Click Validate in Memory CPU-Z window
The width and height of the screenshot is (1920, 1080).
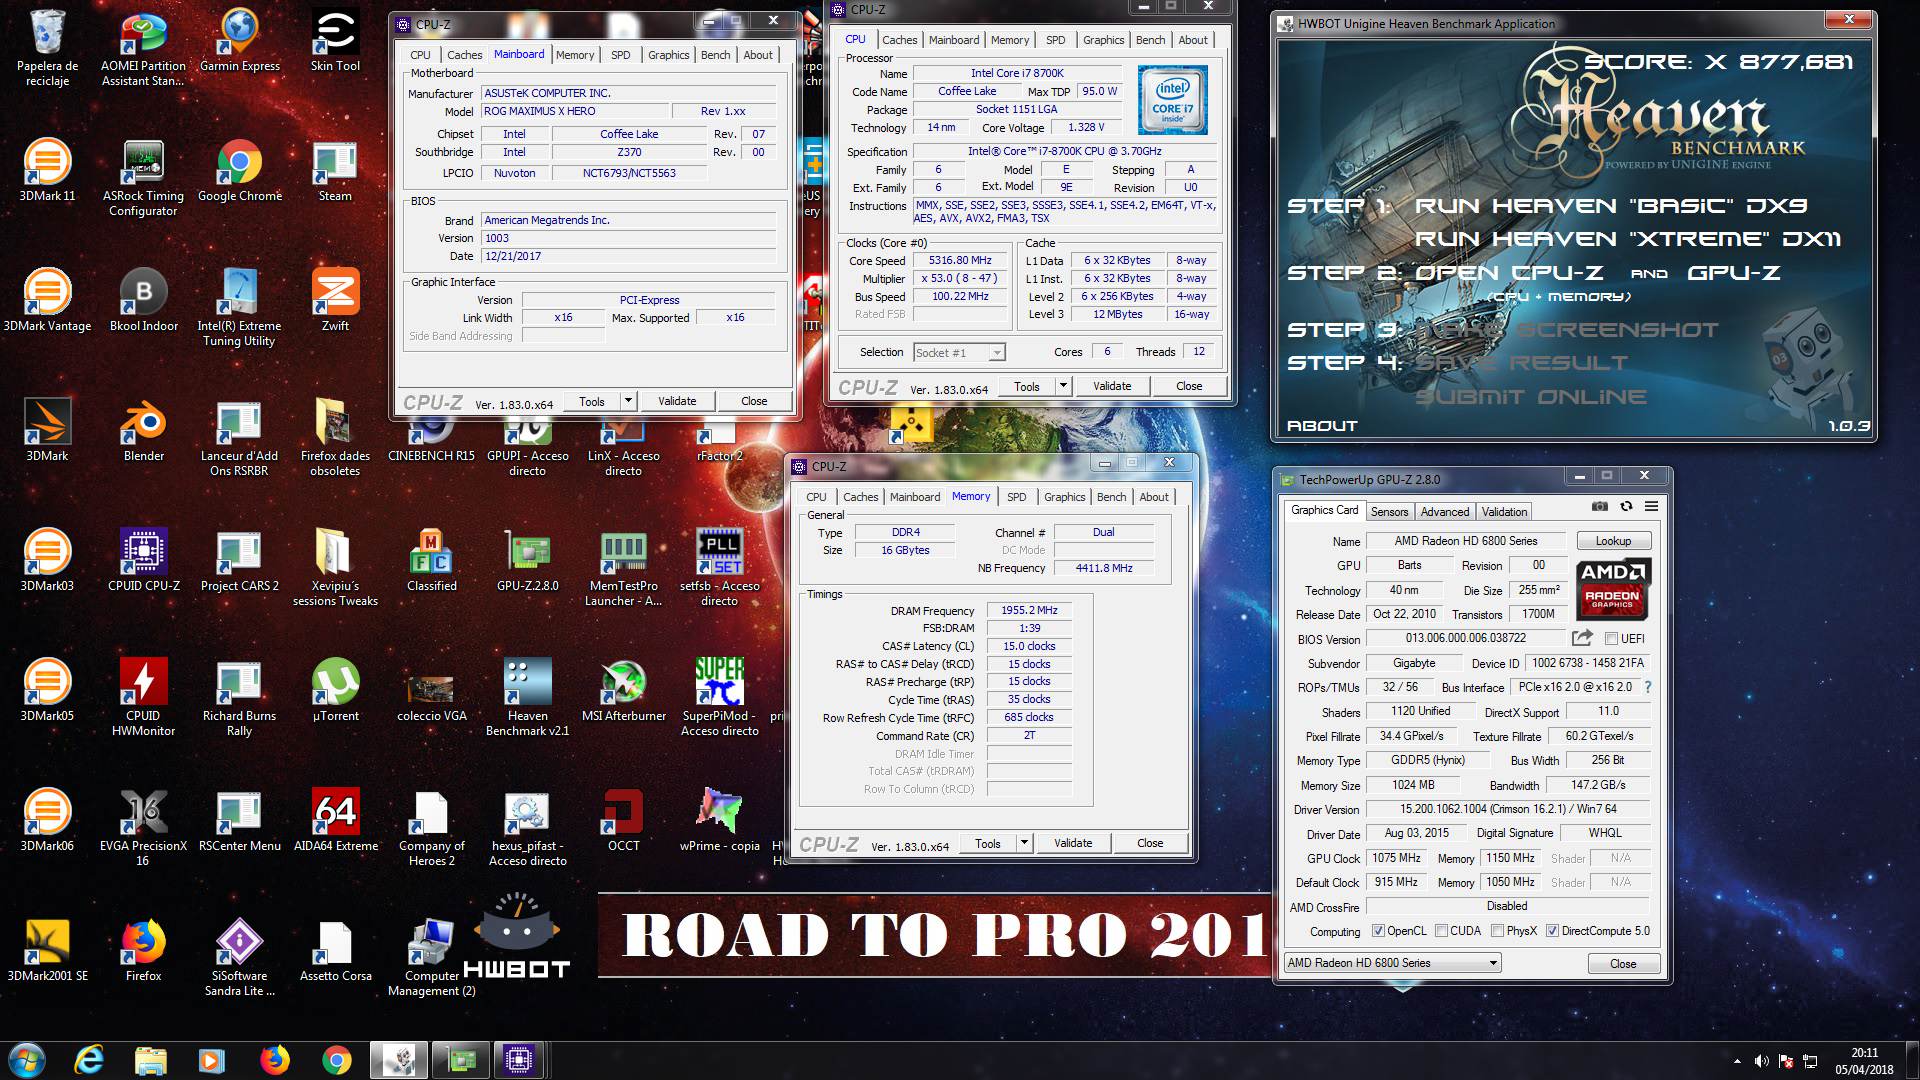click(x=1073, y=843)
